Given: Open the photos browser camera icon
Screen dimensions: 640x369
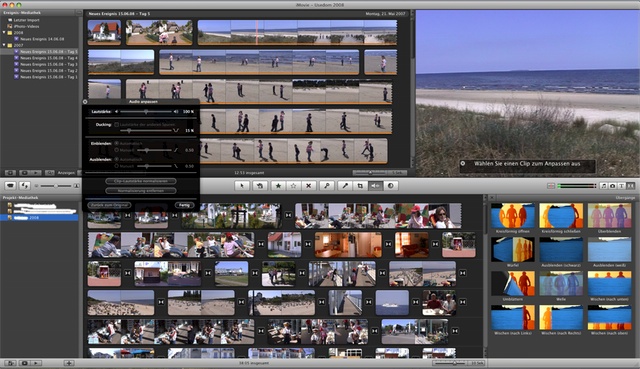Looking at the screenshot, I should pos(613,186).
